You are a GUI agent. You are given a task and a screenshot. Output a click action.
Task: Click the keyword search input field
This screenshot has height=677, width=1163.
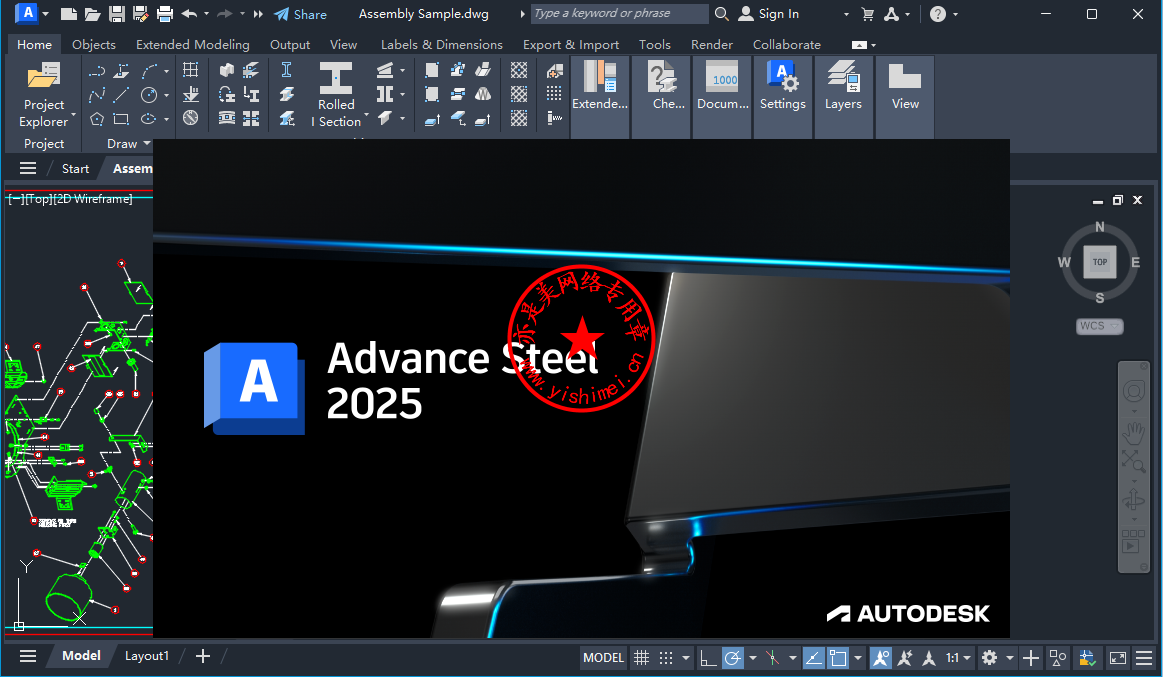(x=619, y=13)
